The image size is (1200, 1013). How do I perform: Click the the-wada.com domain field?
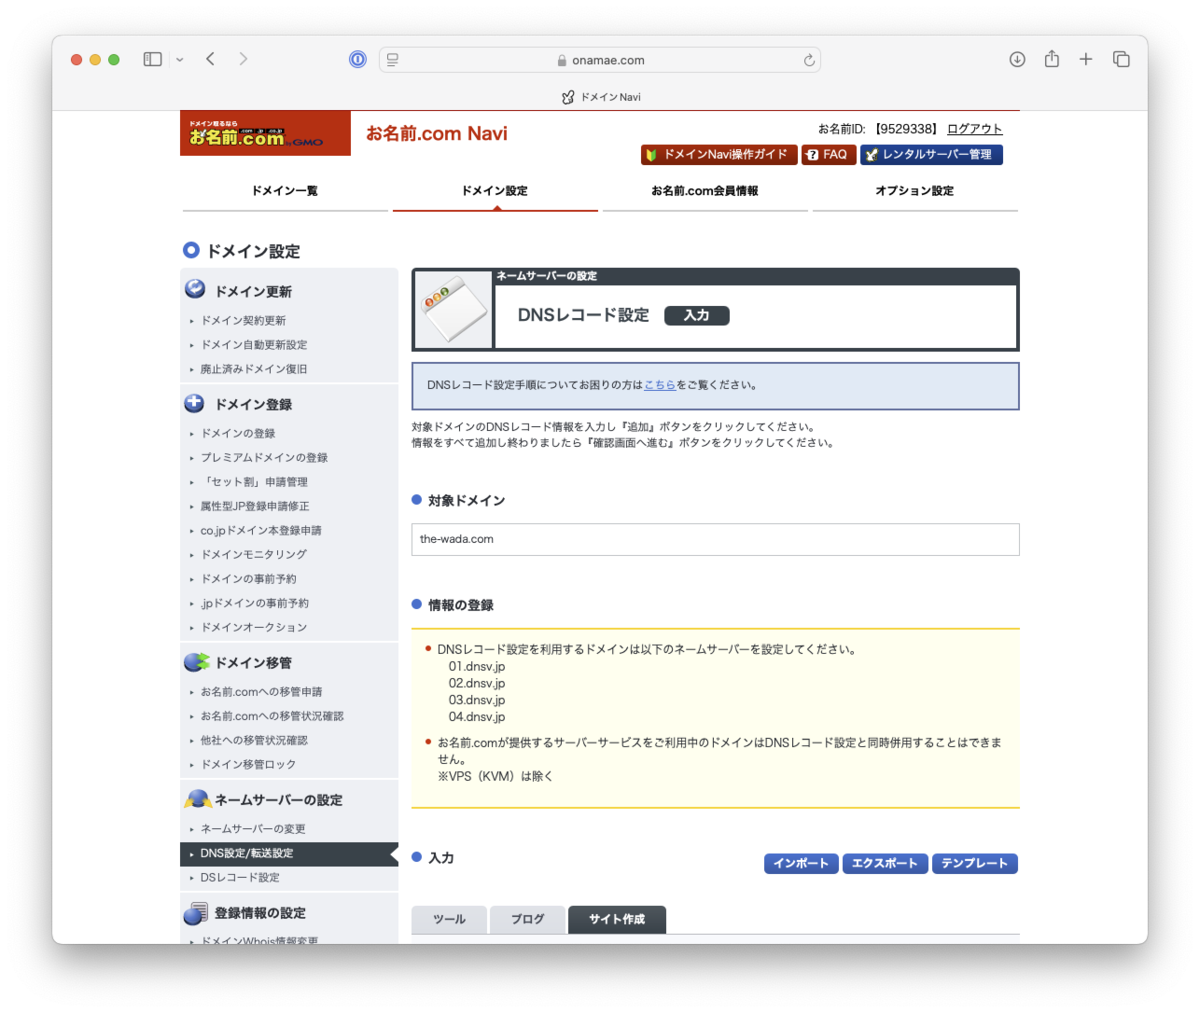(715, 539)
